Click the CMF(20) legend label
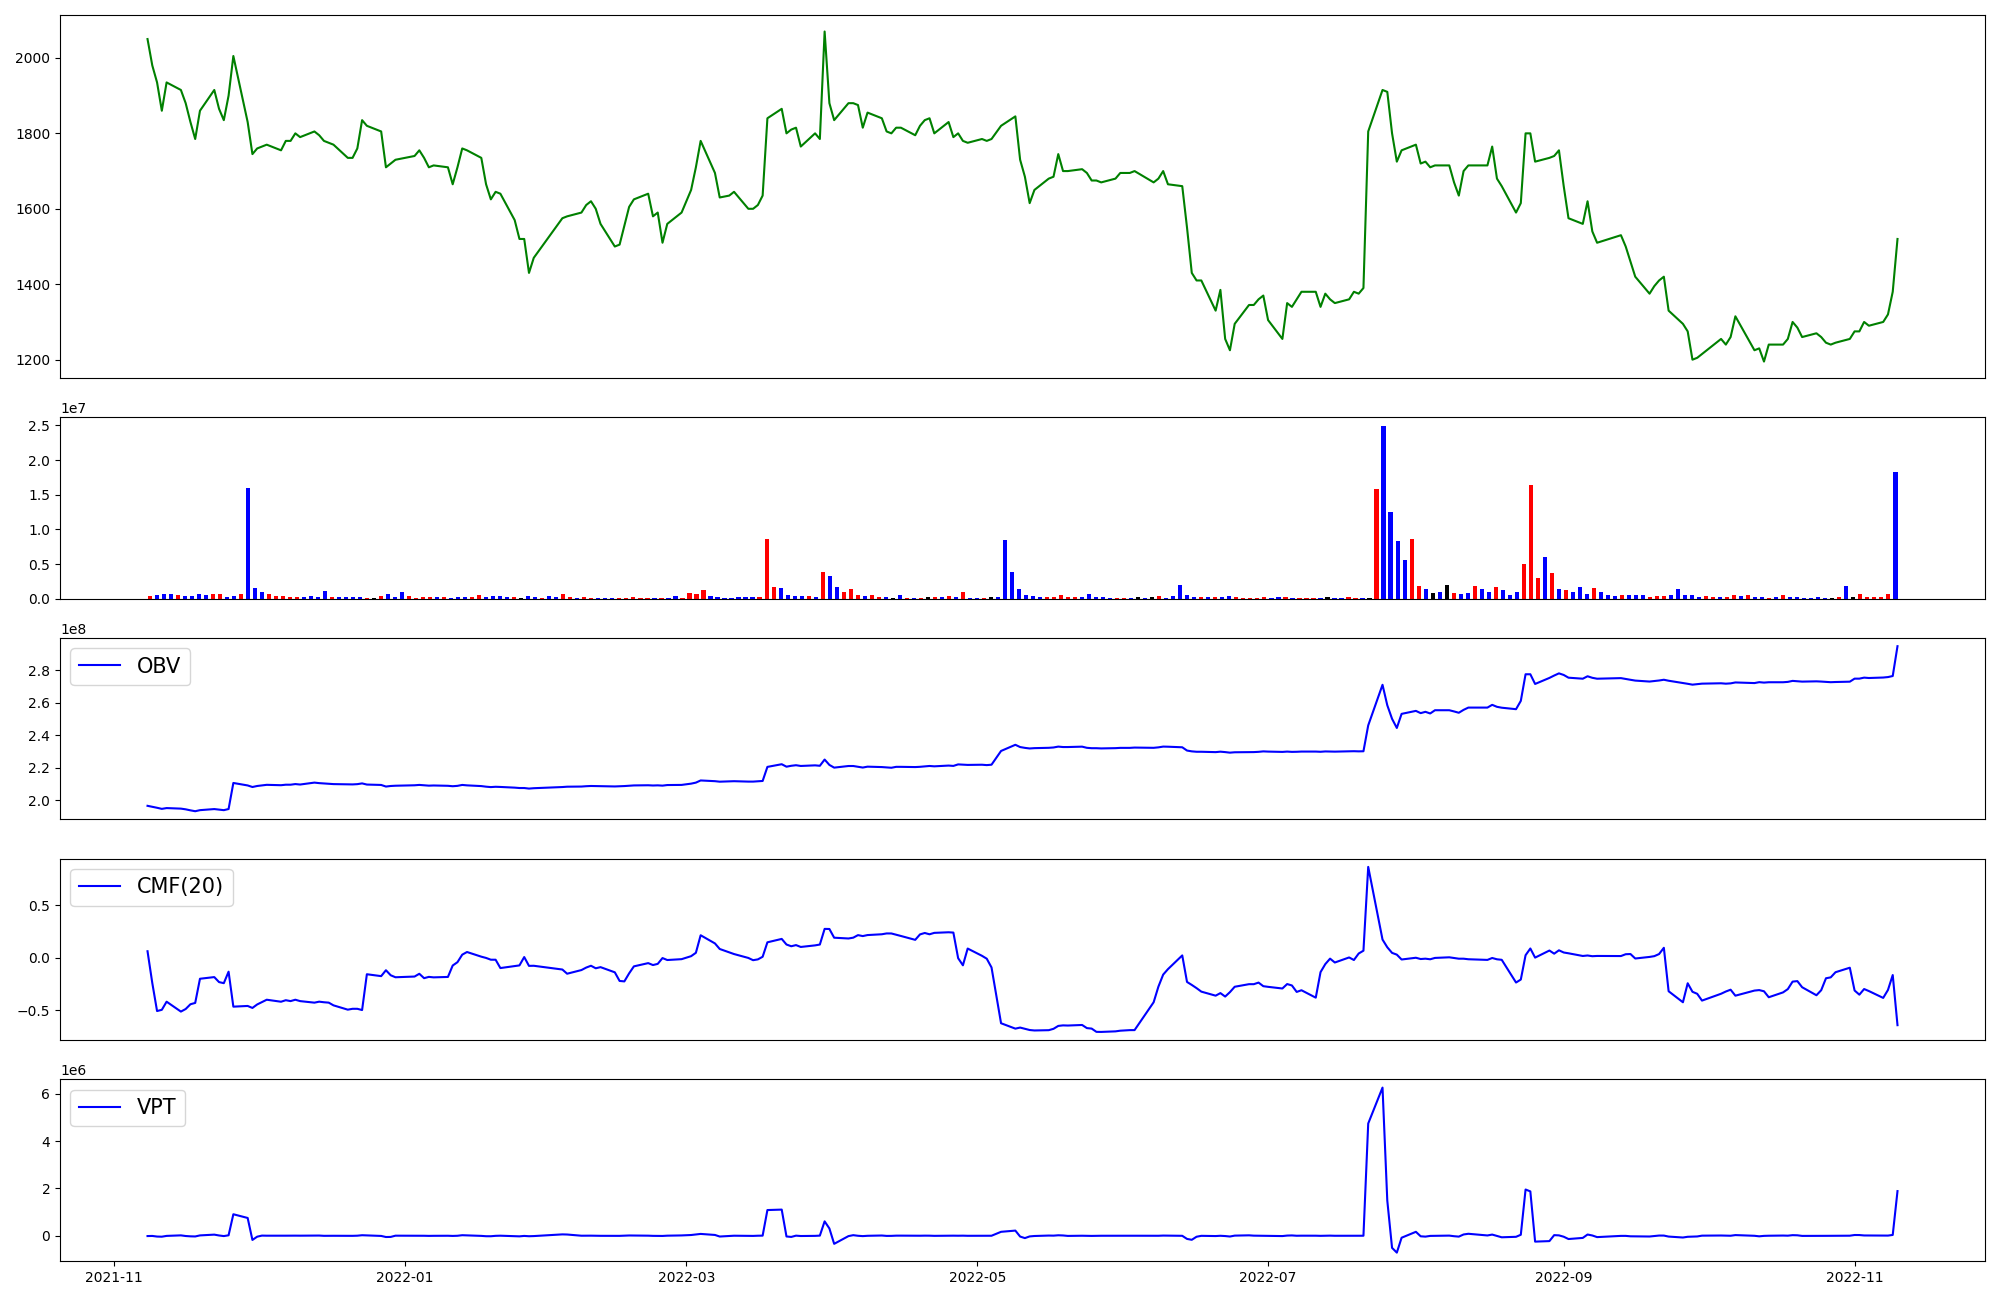The width and height of the screenshot is (2000, 1300). pyautogui.click(x=179, y=886)
